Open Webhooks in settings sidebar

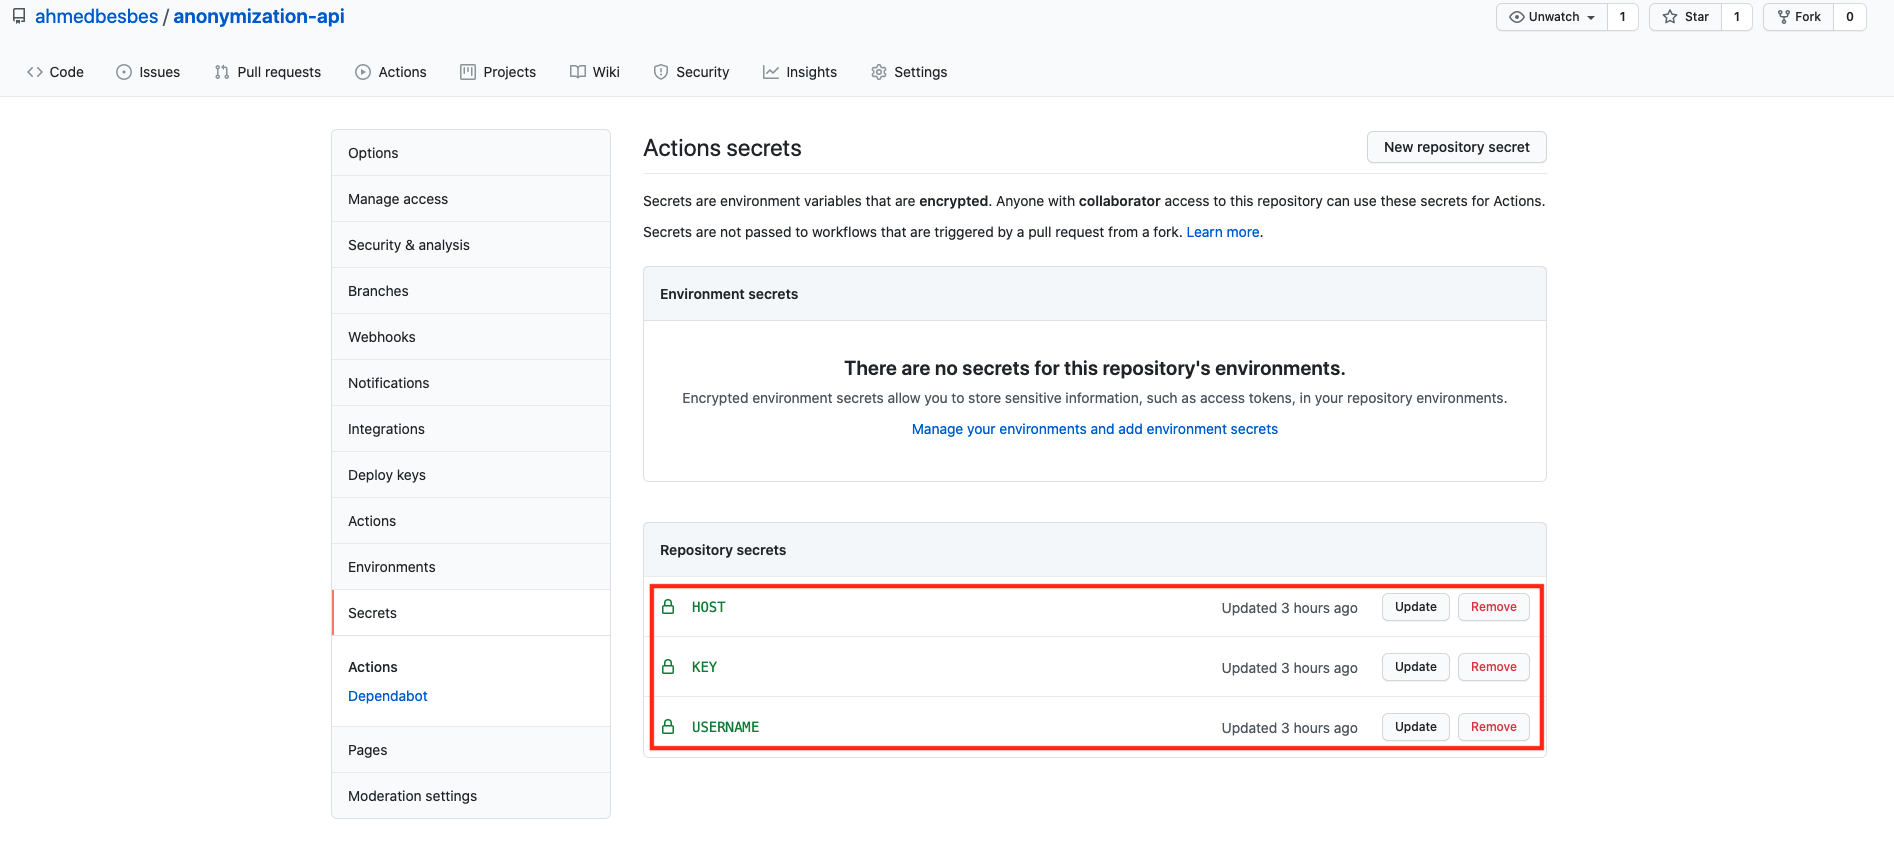382,337
